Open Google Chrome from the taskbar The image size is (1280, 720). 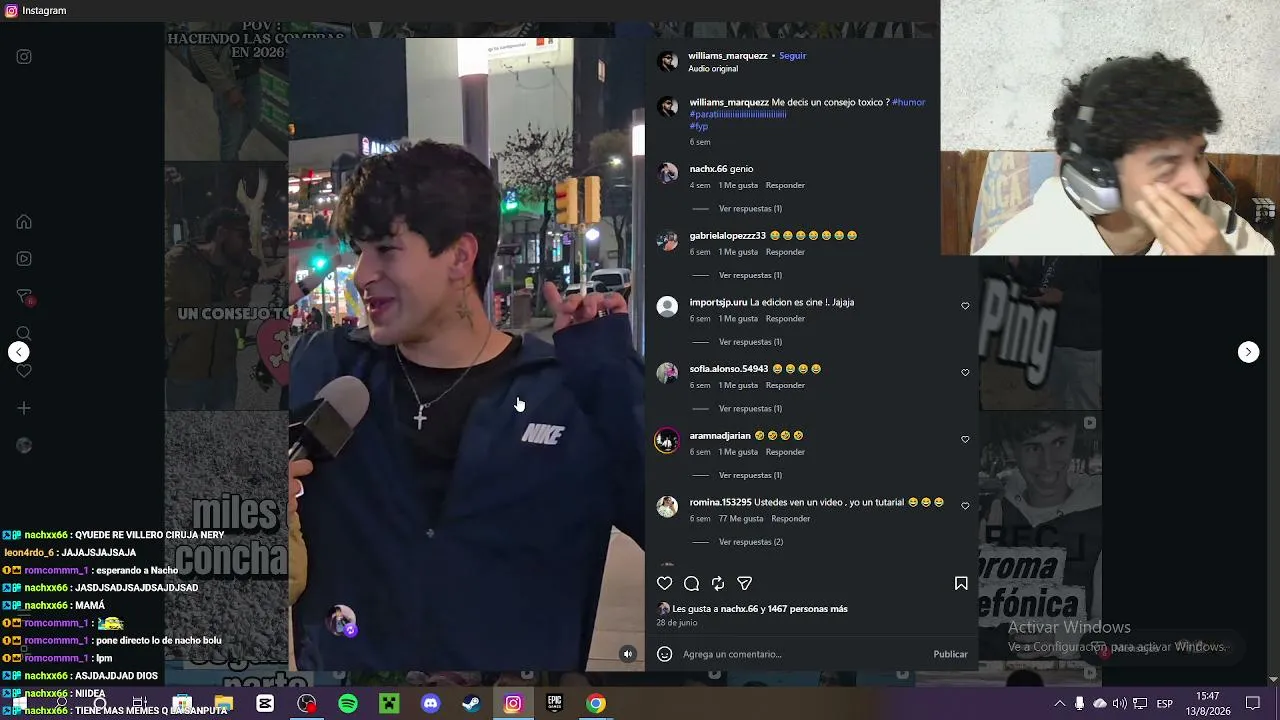[595, 704]
